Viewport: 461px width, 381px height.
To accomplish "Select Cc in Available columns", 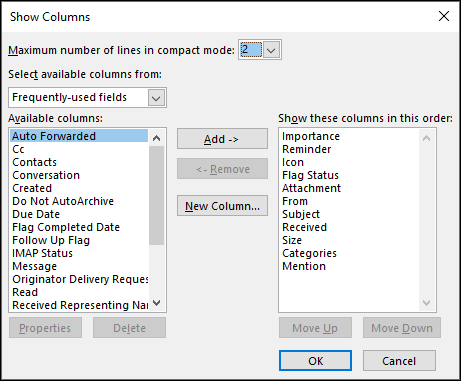I will tap(18, 149).
